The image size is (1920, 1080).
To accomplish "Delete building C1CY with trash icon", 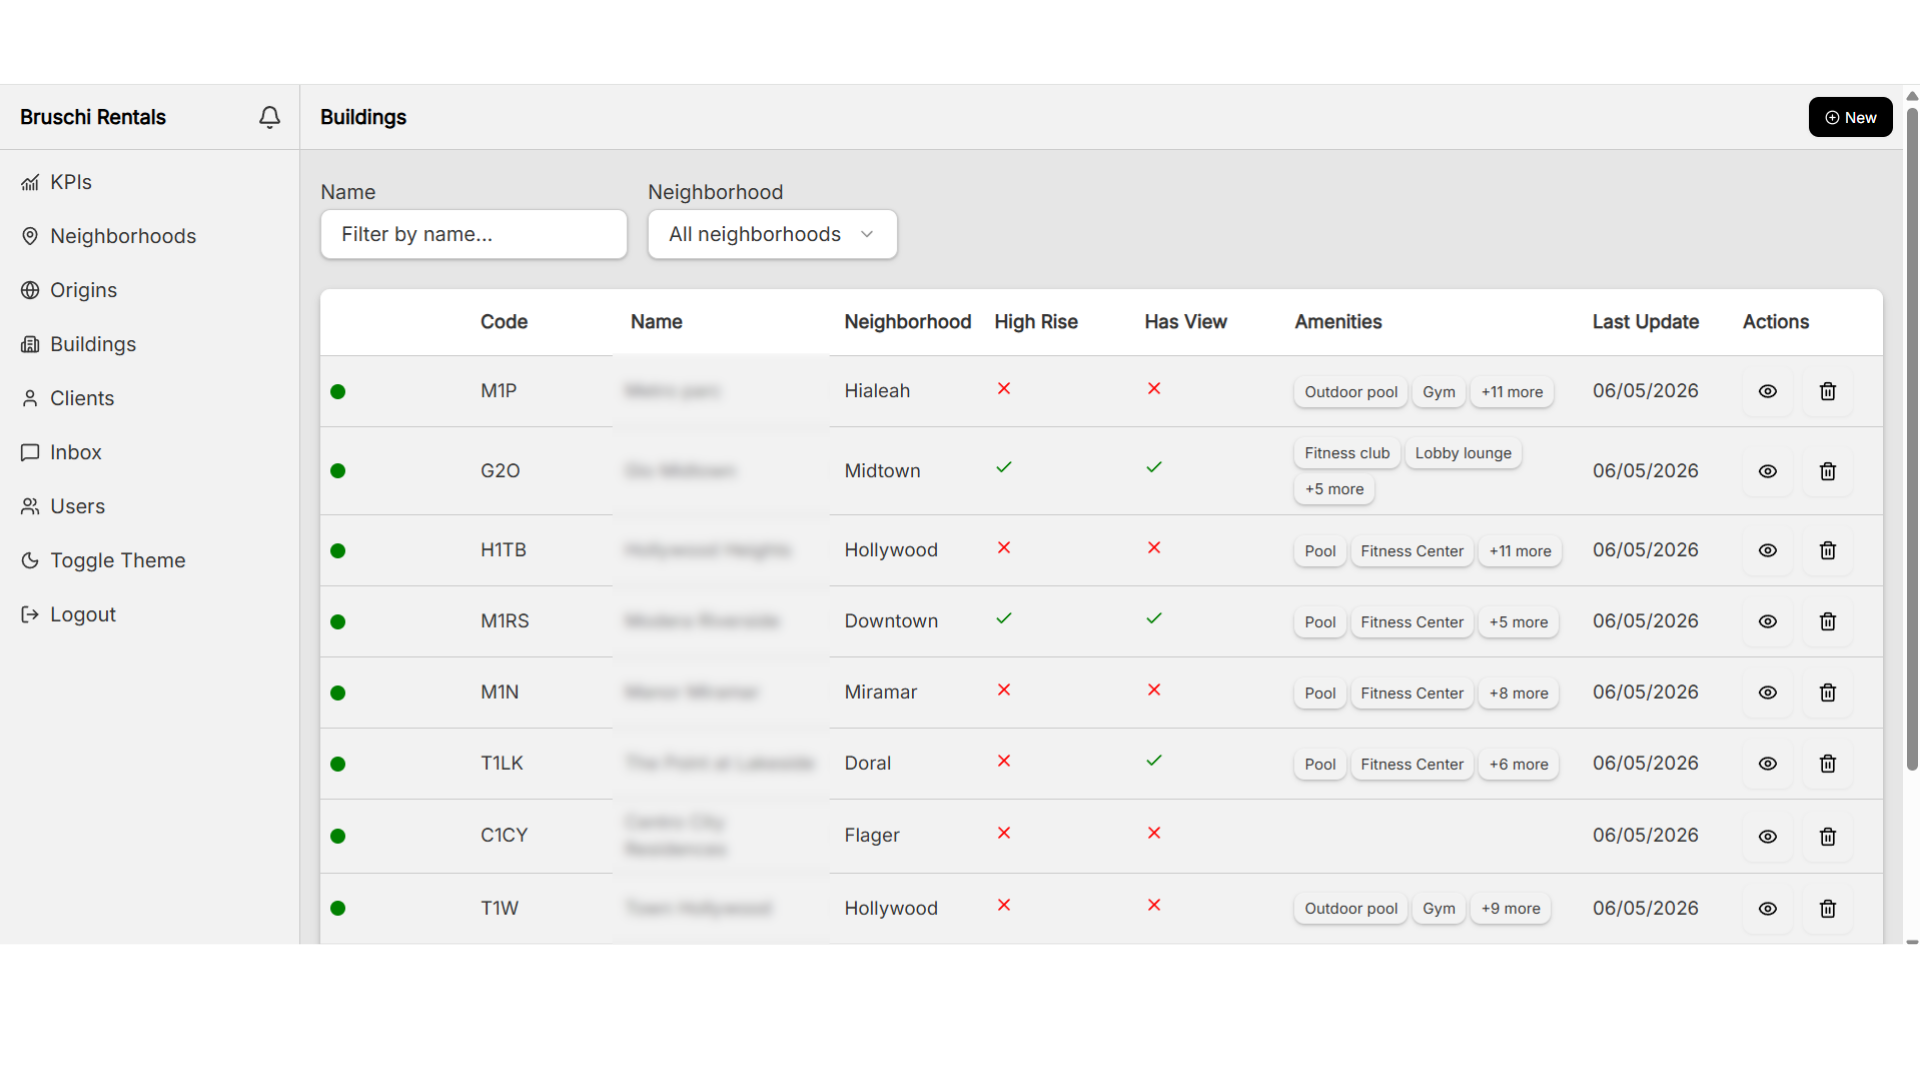I will point(1827,836).
